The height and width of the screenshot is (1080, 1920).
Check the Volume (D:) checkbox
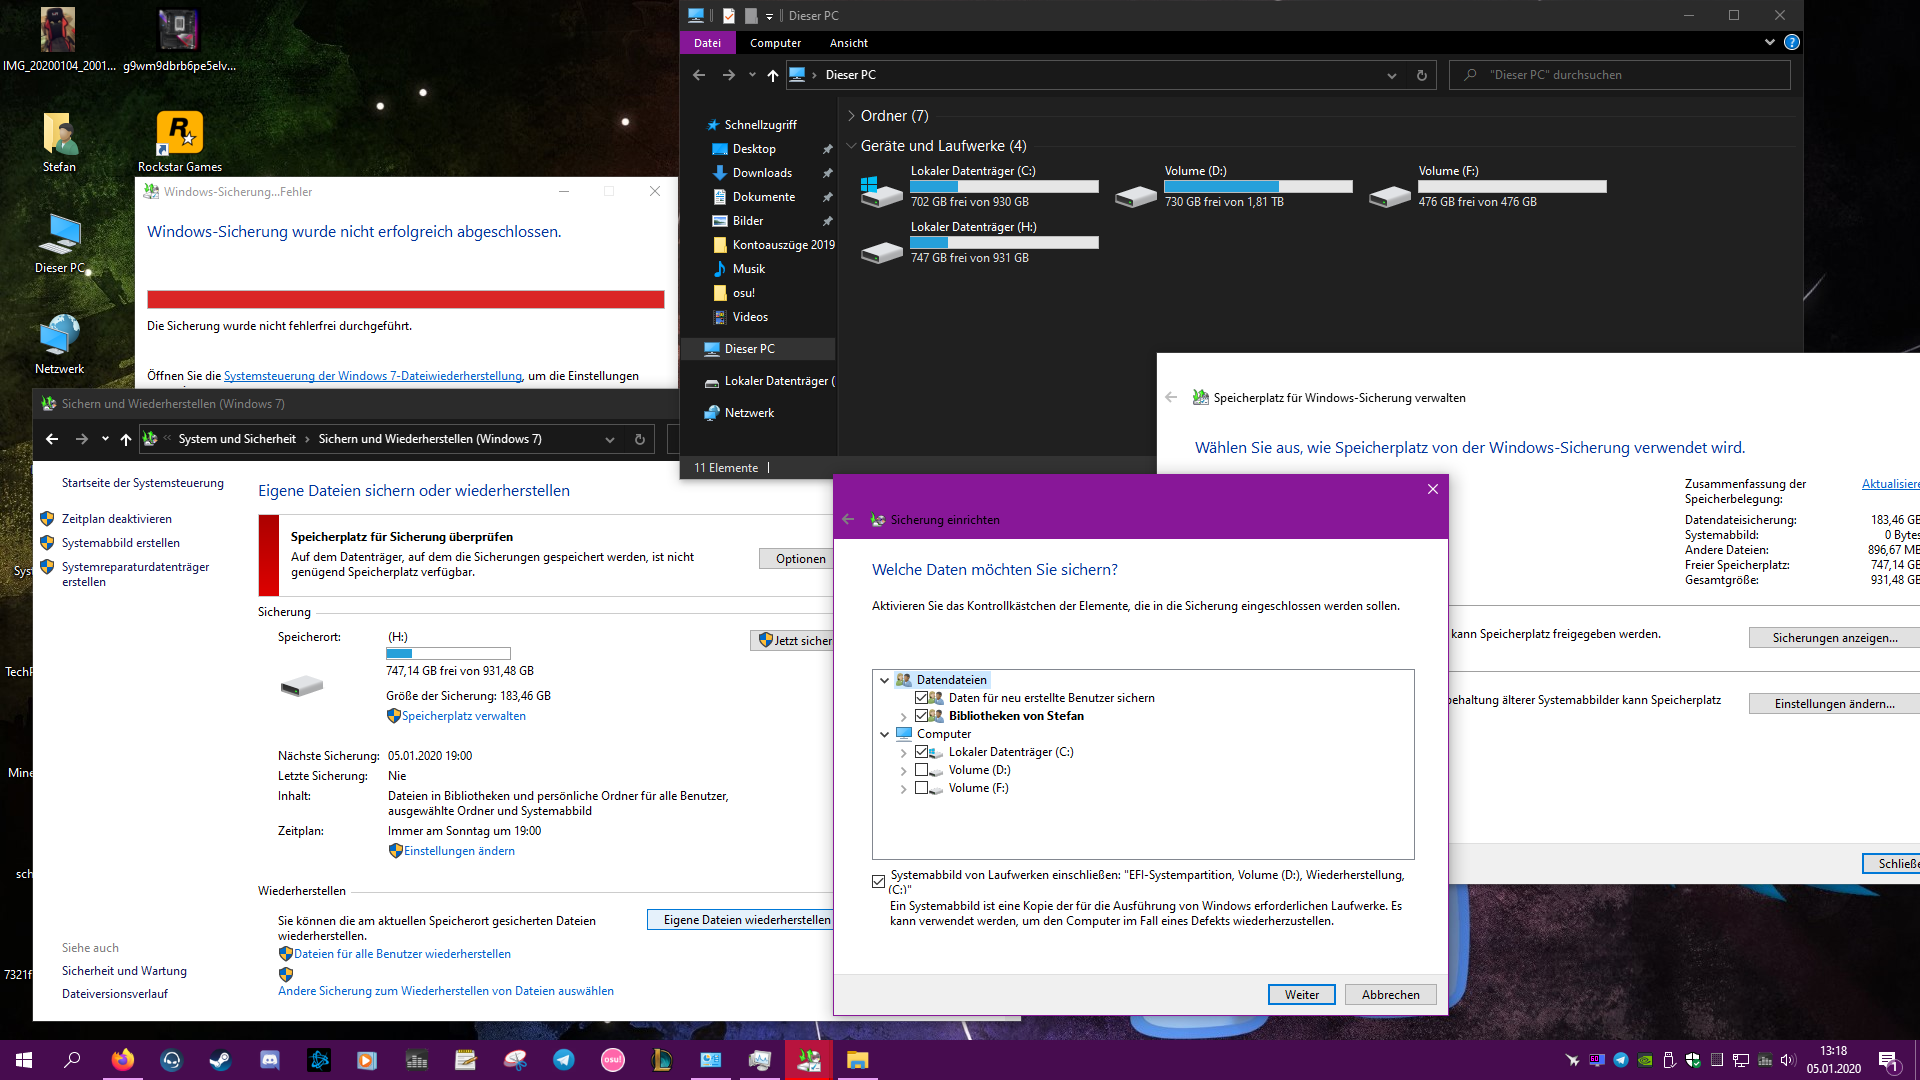click(x=921, y=770)
